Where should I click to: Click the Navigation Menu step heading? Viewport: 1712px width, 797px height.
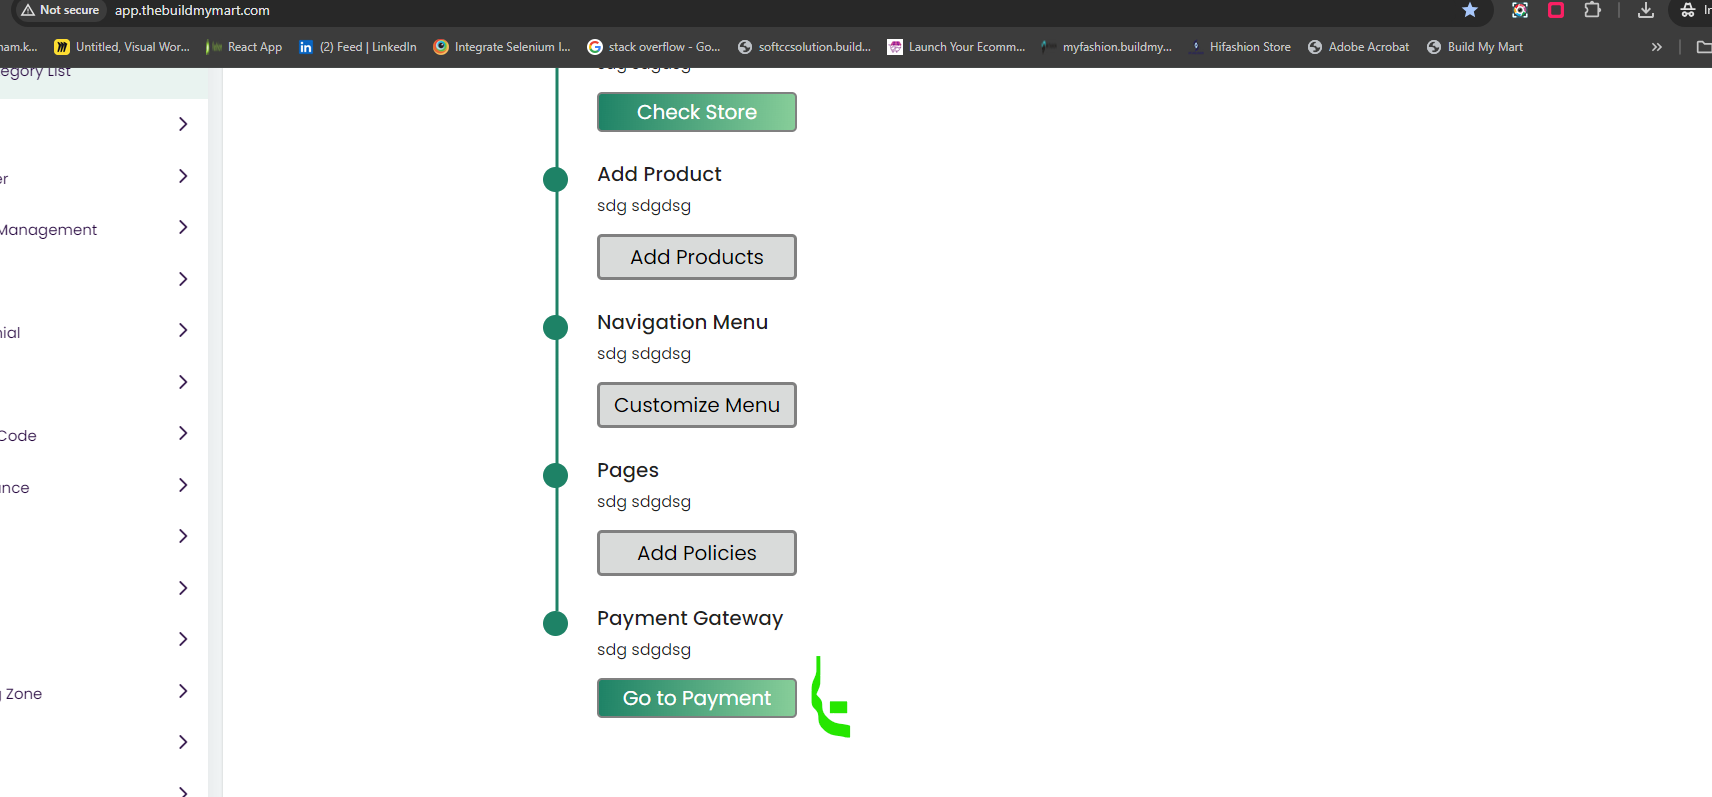click(x=682, y=322)
